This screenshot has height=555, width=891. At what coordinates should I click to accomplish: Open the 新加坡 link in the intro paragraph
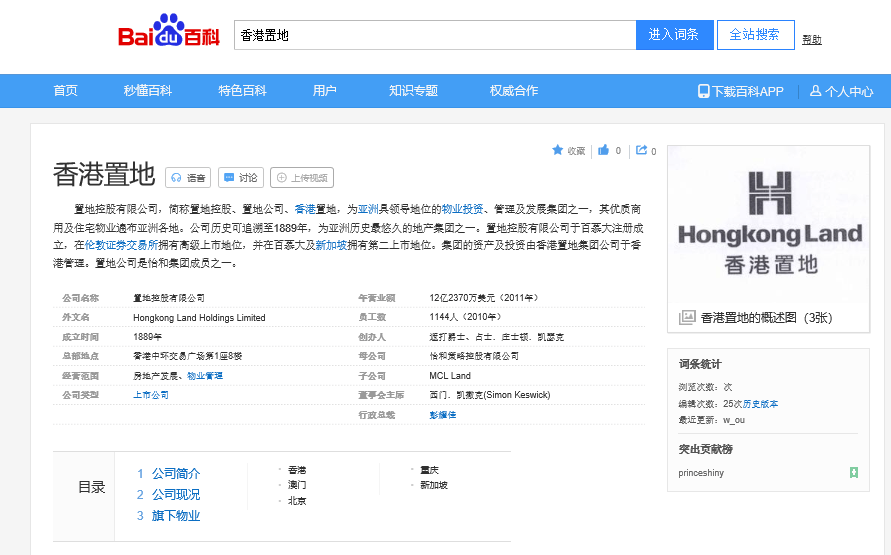pyautogui.click(x=331, y=245)
